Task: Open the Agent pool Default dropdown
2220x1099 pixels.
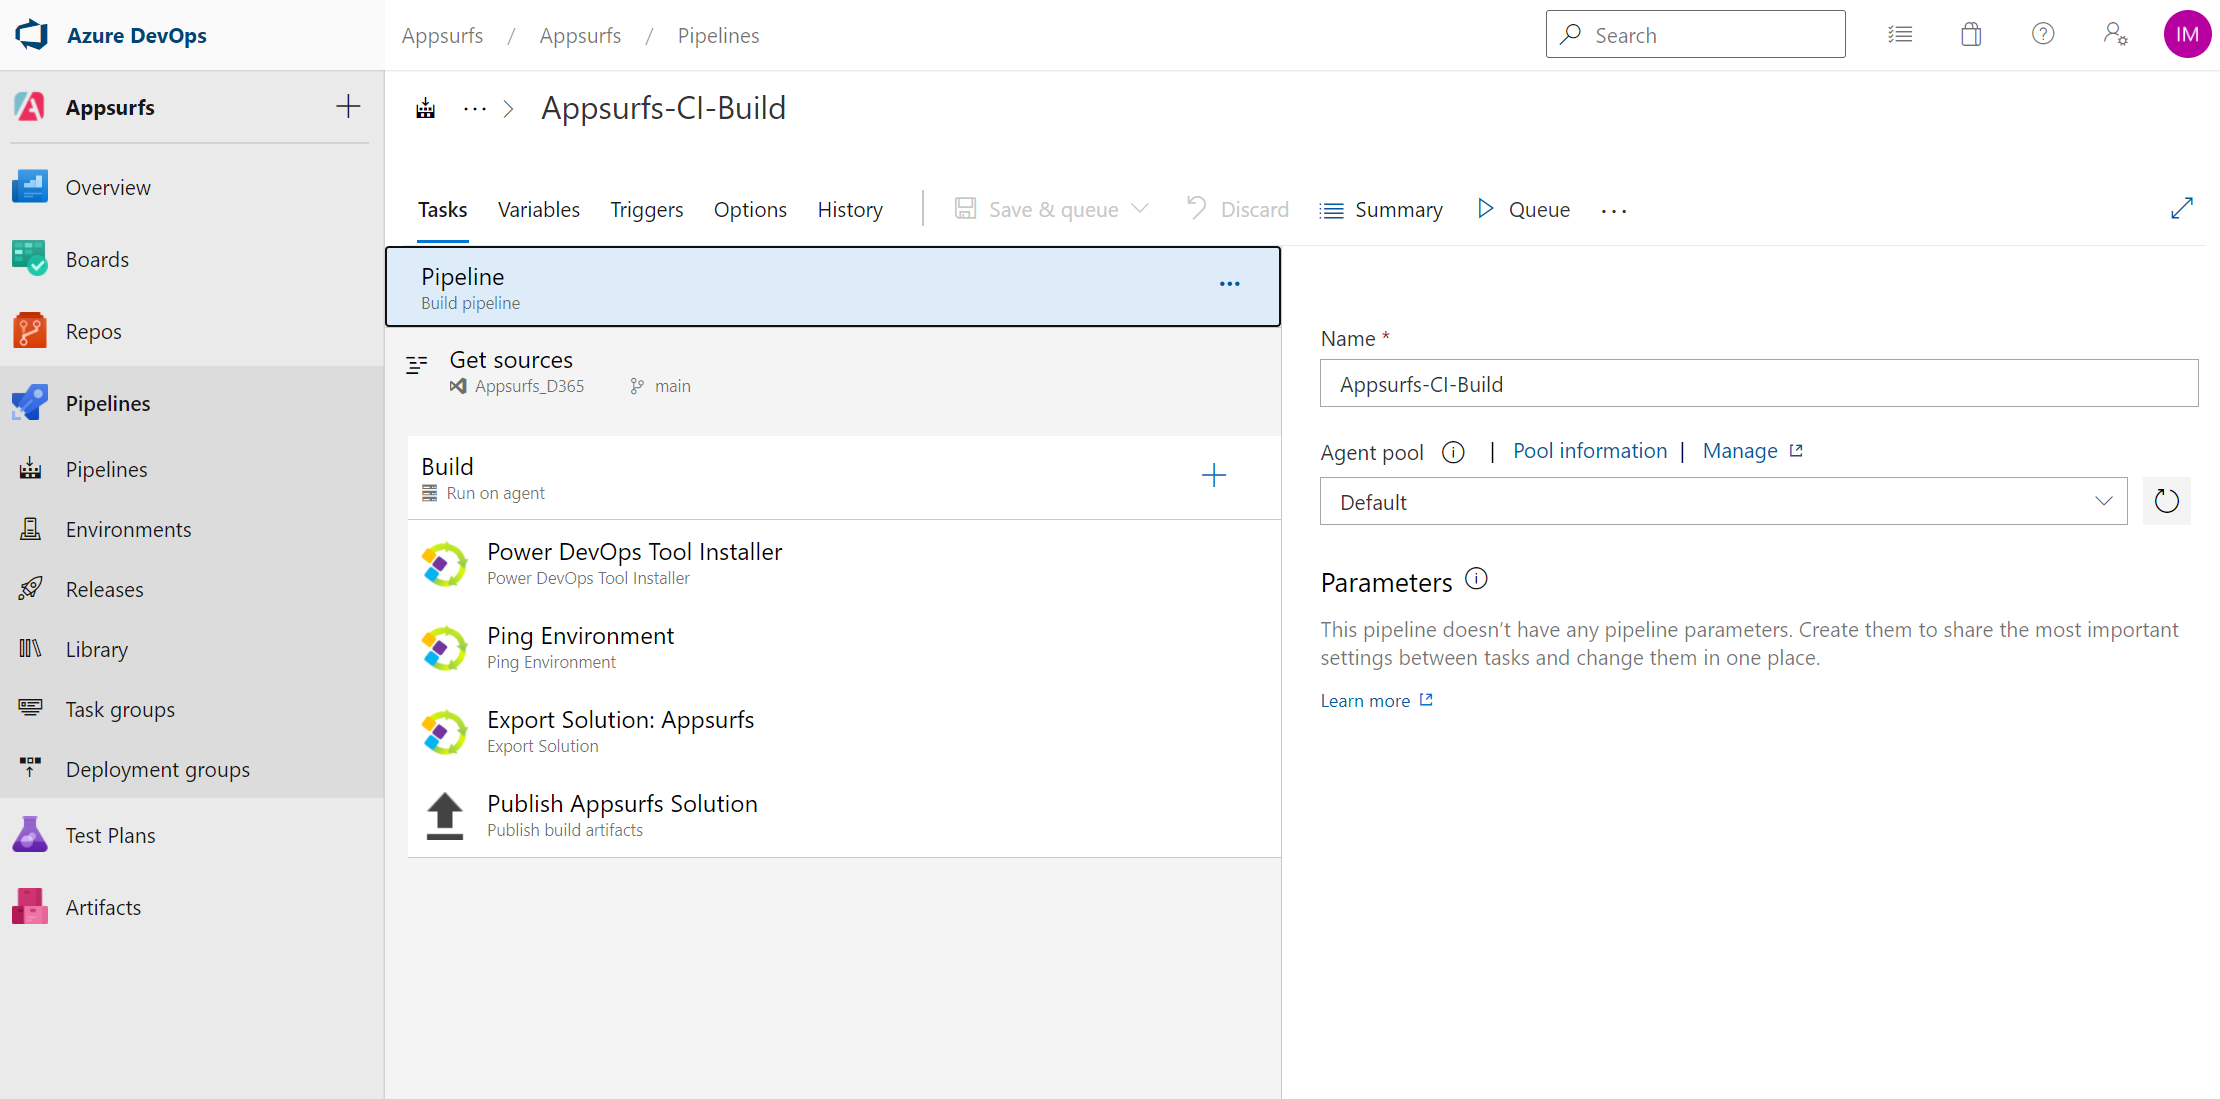Action: coord(1724,502)
